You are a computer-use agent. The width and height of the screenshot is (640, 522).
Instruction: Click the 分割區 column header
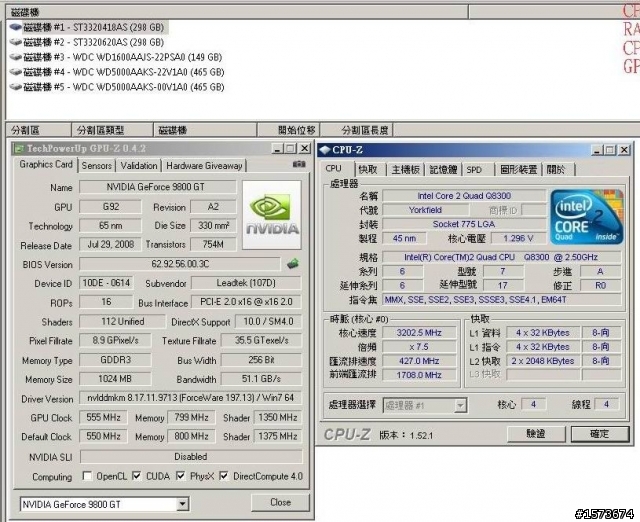click(39, 130)
